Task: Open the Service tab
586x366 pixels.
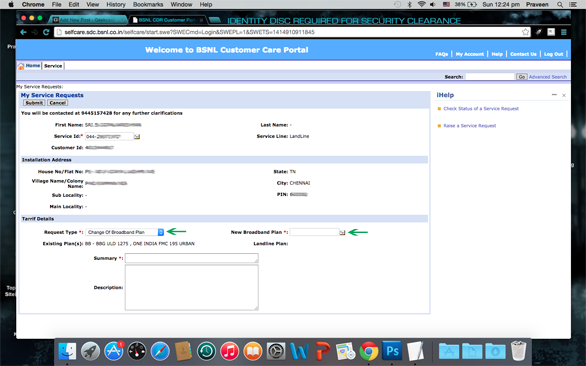Action: click(53, 66)
